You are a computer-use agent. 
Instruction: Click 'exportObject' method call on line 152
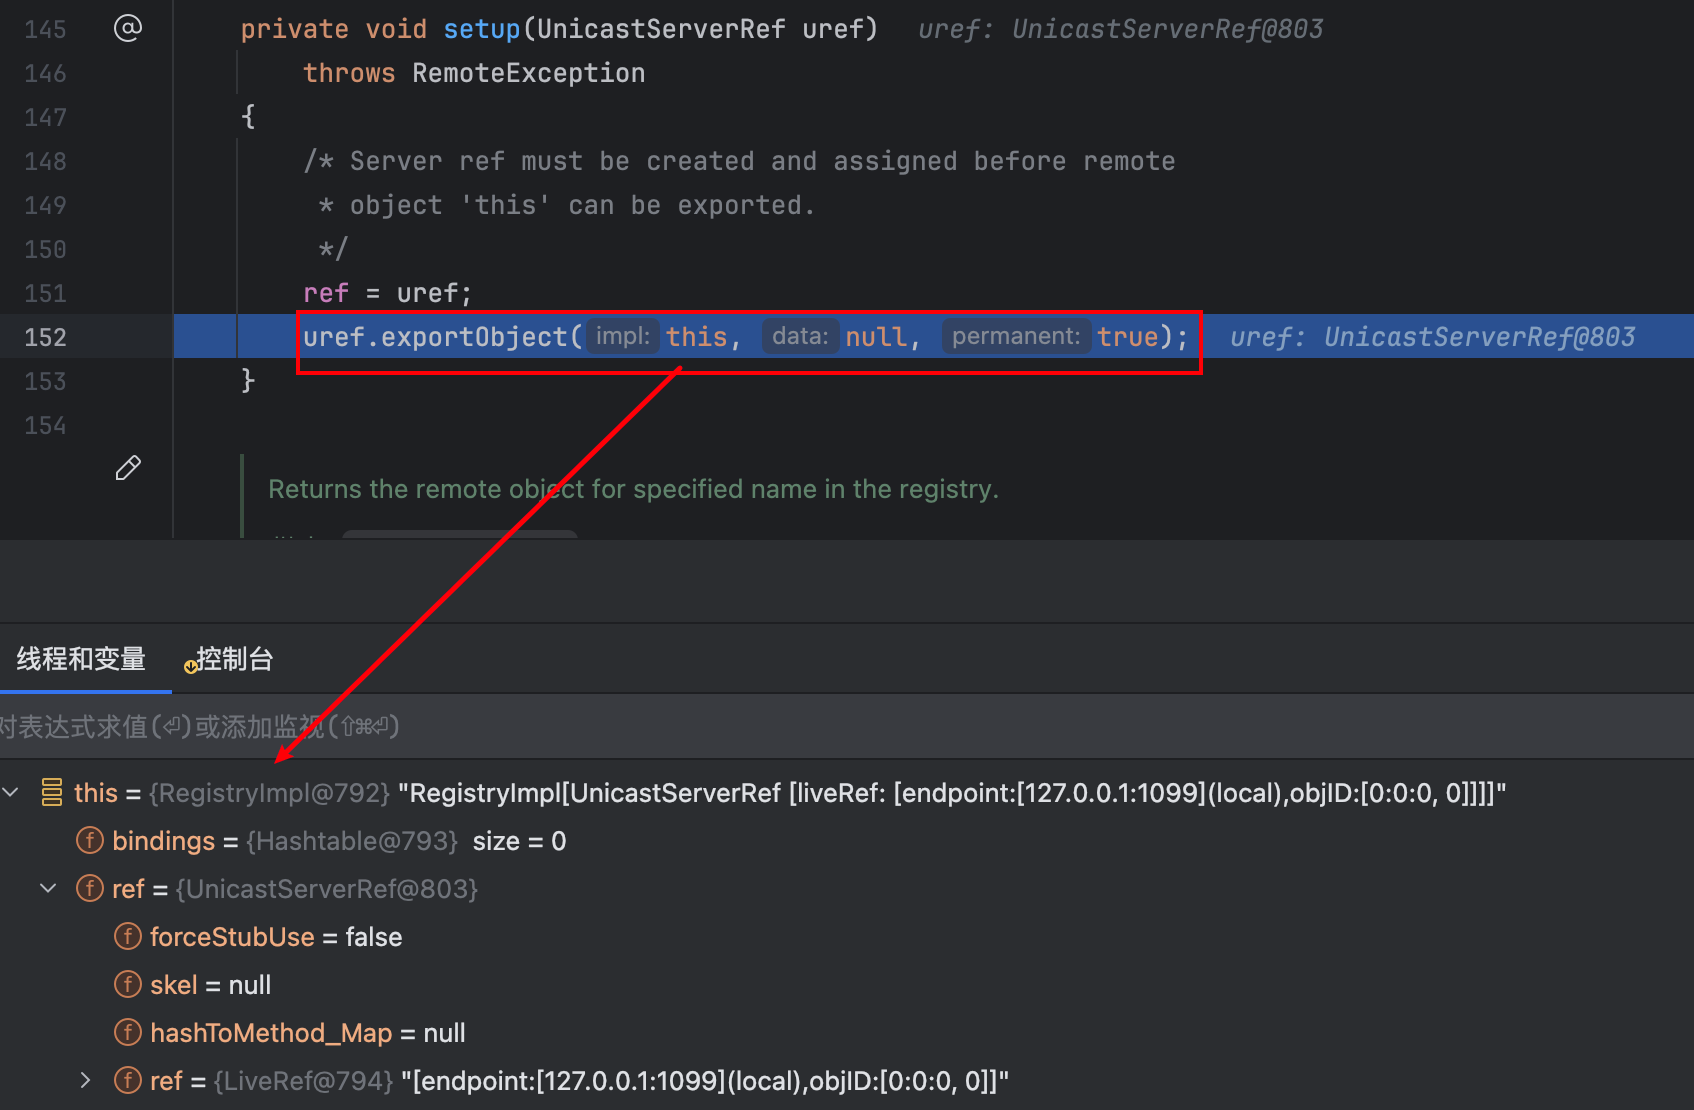[x=474, y=337]
